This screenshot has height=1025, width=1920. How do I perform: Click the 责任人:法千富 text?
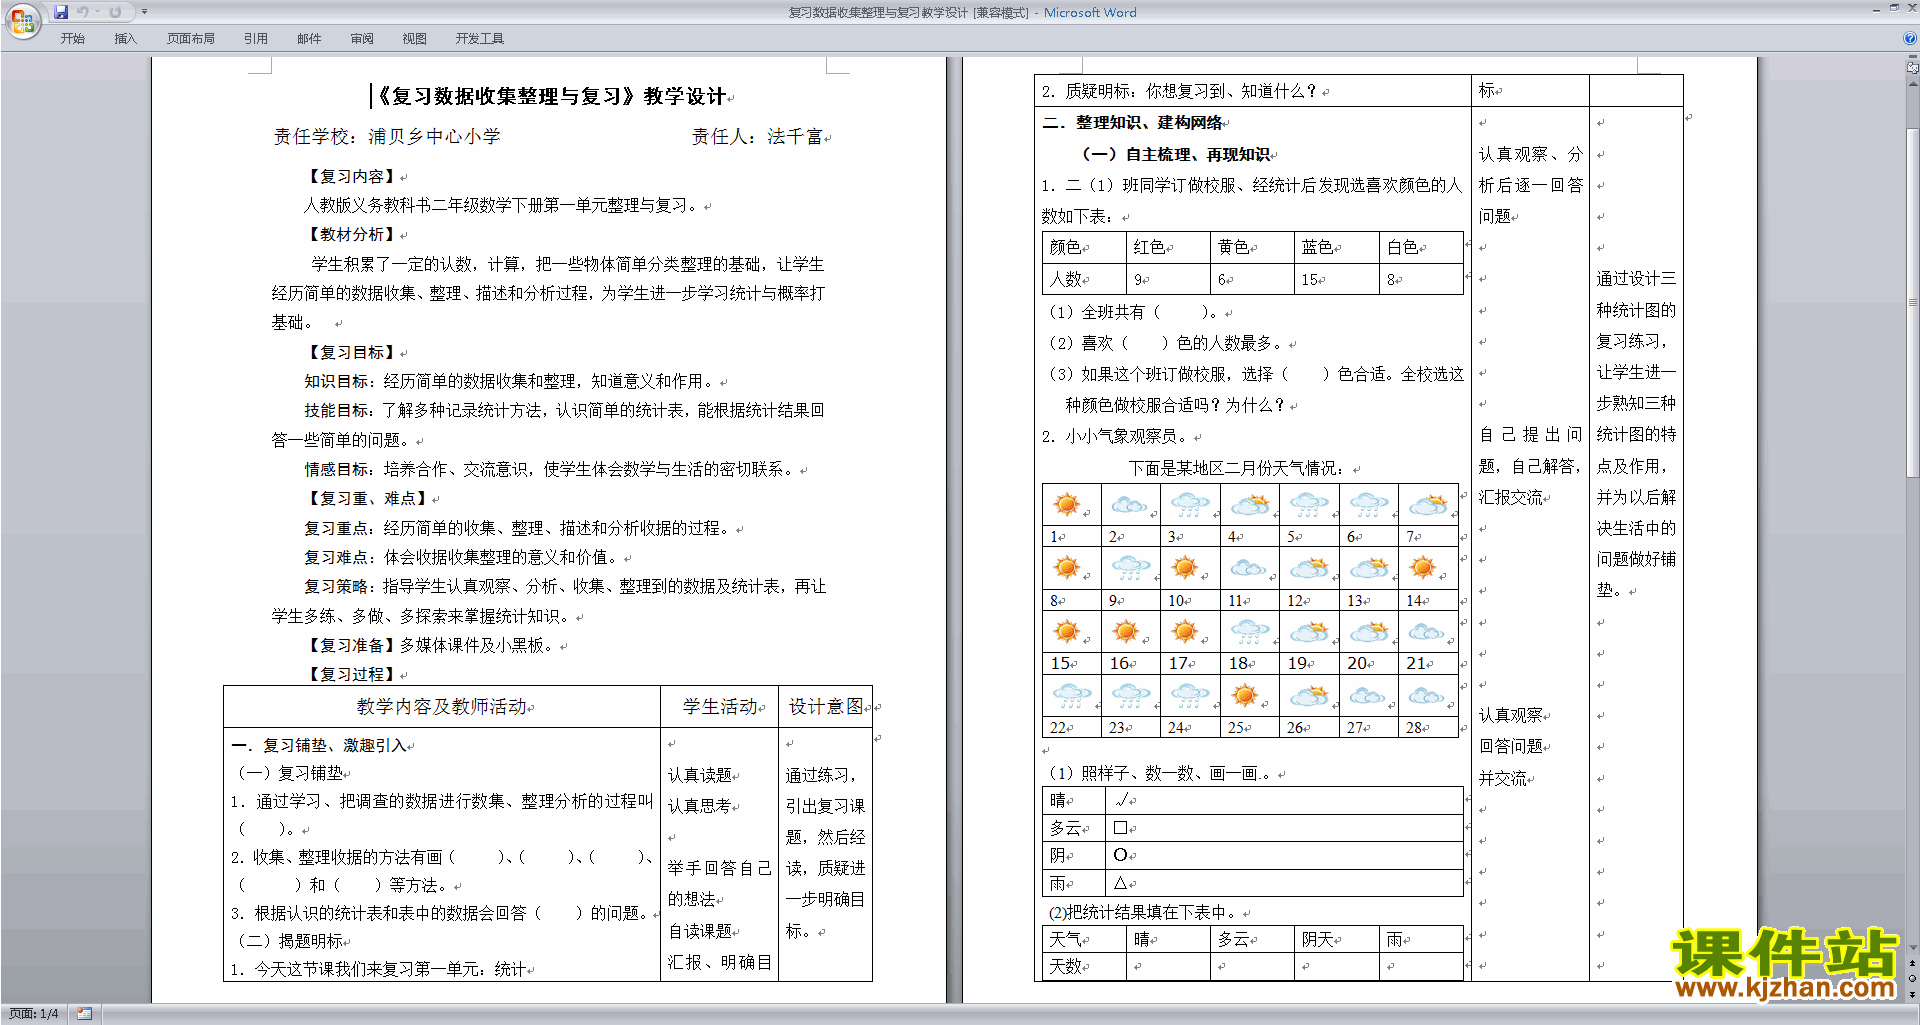point(757,137)
